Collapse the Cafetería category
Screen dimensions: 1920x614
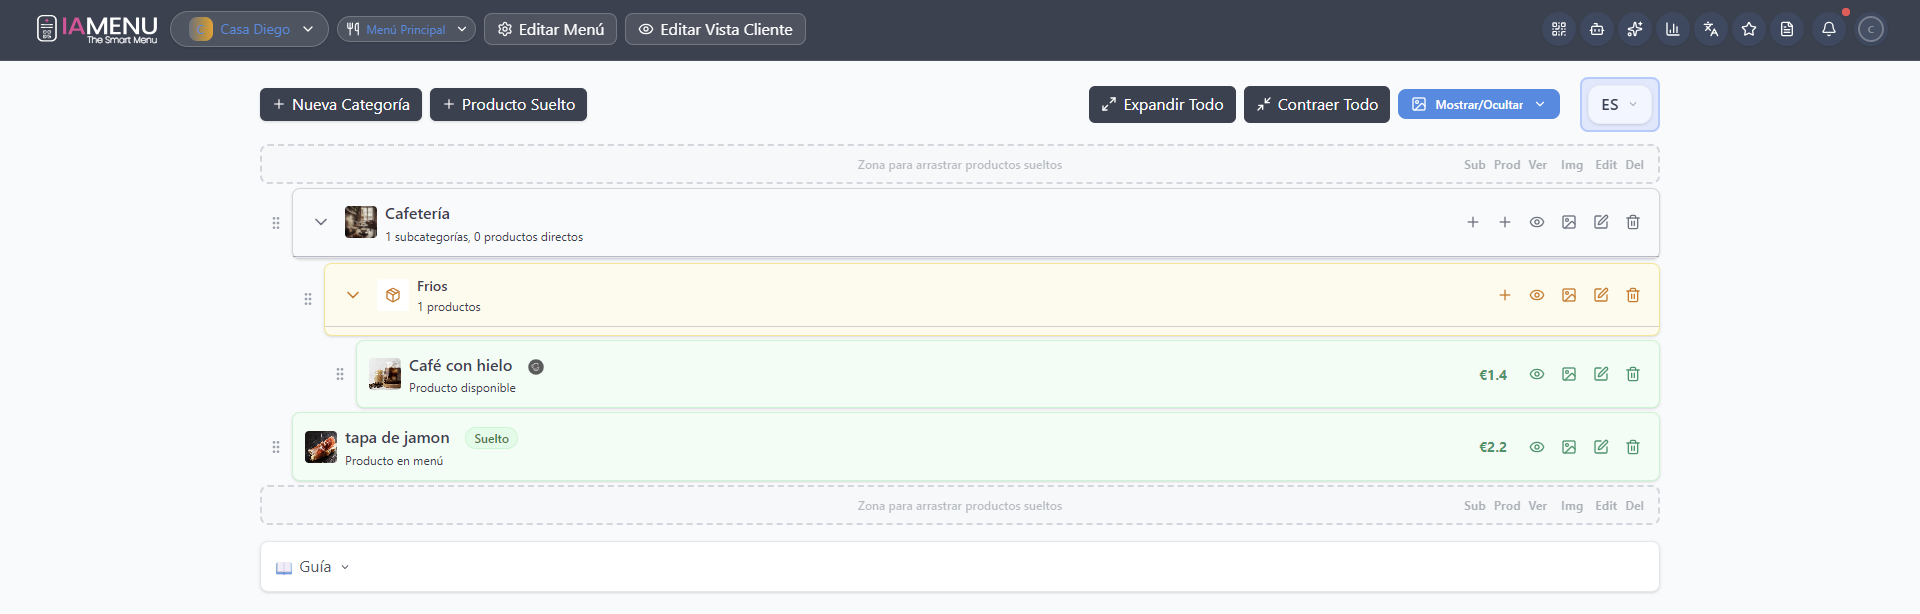[321, 222]
